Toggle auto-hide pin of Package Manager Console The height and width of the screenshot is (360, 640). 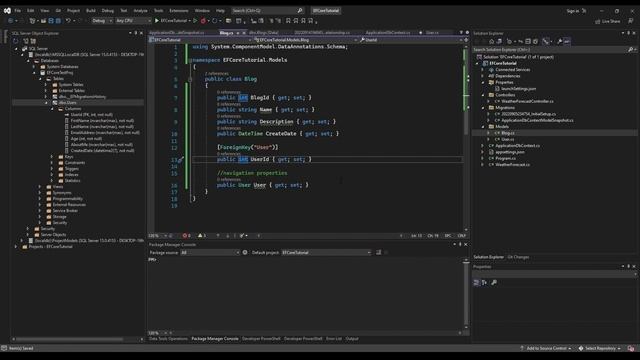pyautogui.click(x=460, y=244)
